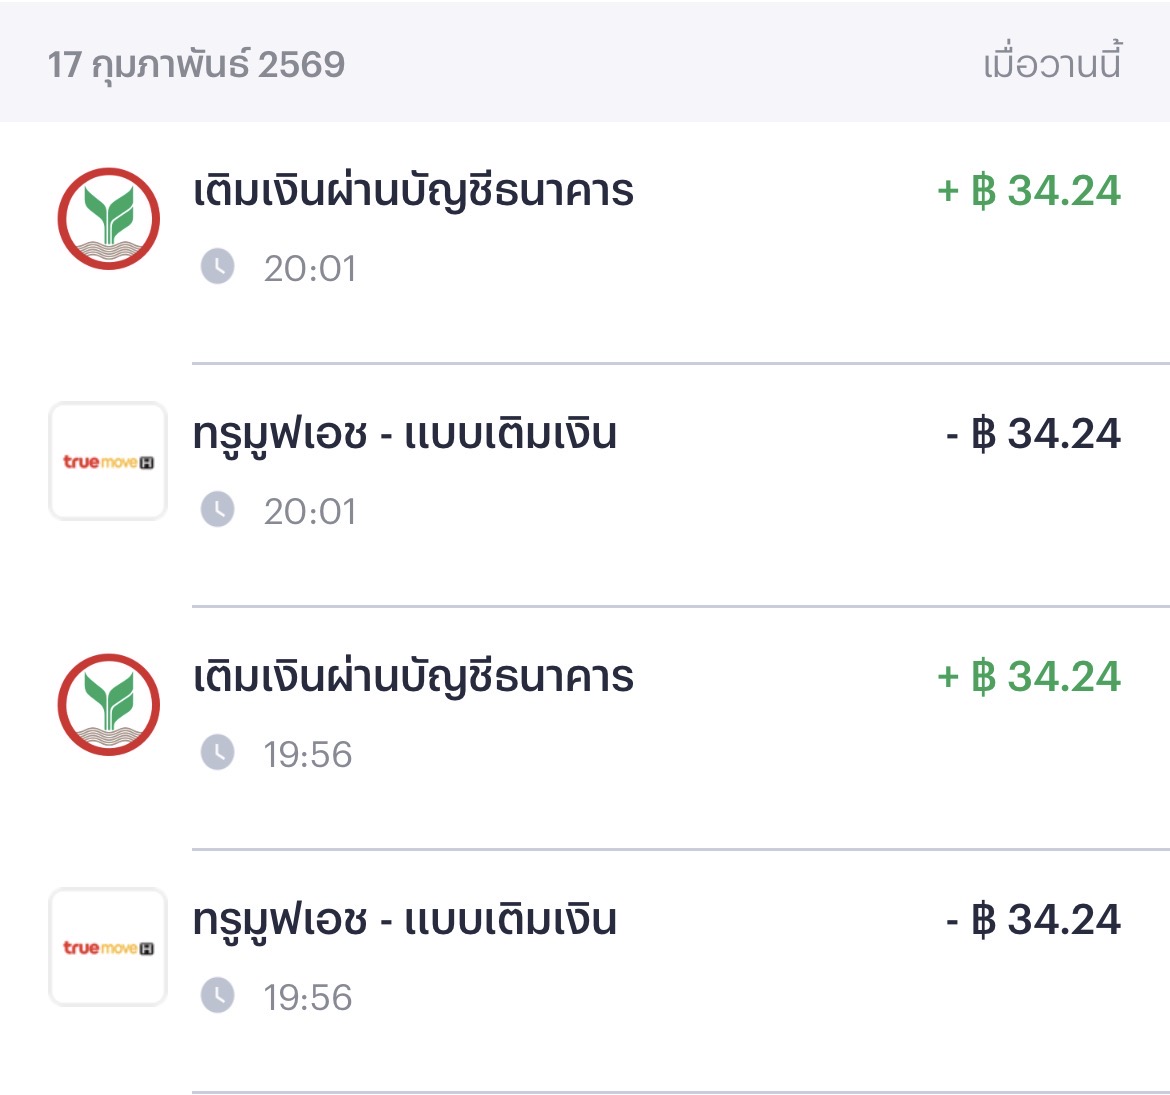Select the - ฿ 34.24 amount at 19:56
This screenshot has width=1170, height=1095.
click(x=1033, y=920)
